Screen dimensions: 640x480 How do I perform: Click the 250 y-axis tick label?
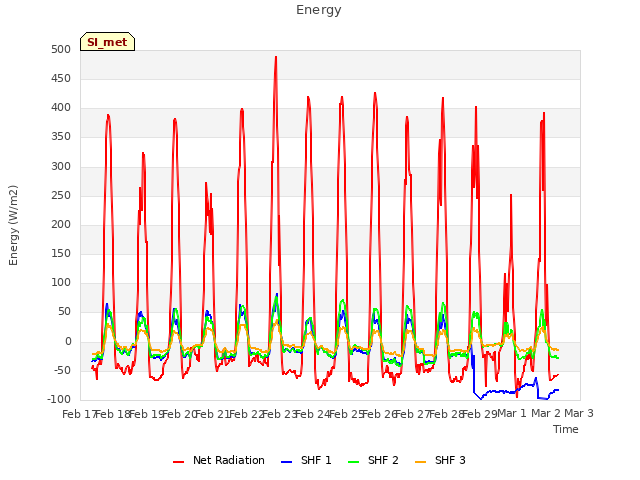pyautogui.click(x=61, y=195)
